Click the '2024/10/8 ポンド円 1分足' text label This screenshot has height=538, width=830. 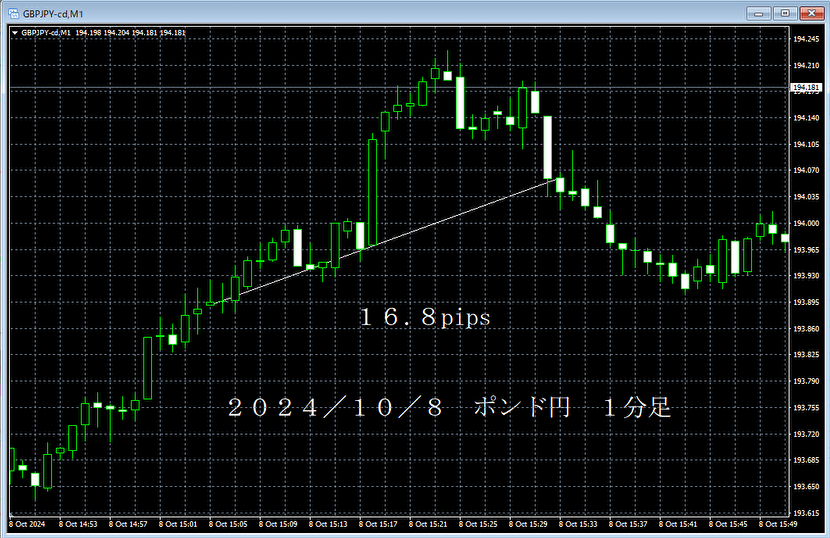click(450, 408)
